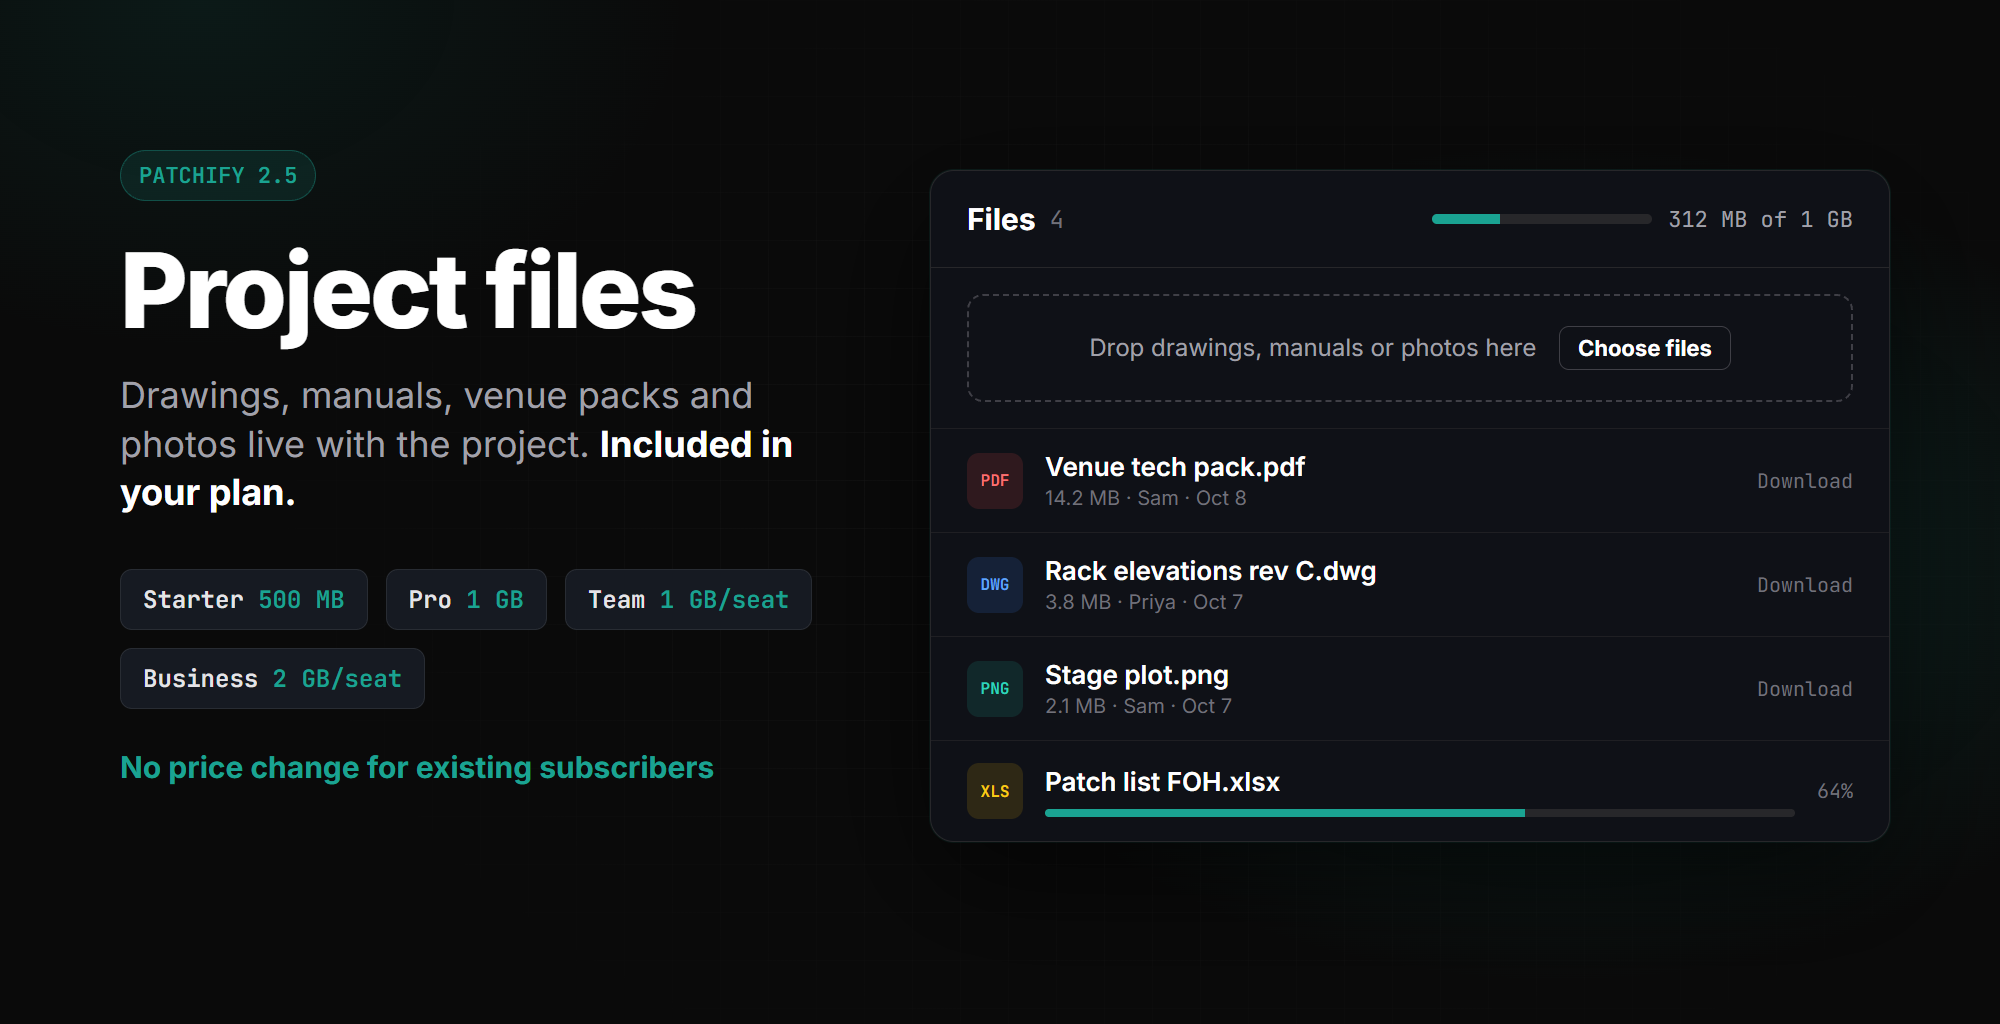The height and width of the screenshot is (1024, 2000).
Task: Download Venue tech pack.pdf
Action: [1805, 481]
